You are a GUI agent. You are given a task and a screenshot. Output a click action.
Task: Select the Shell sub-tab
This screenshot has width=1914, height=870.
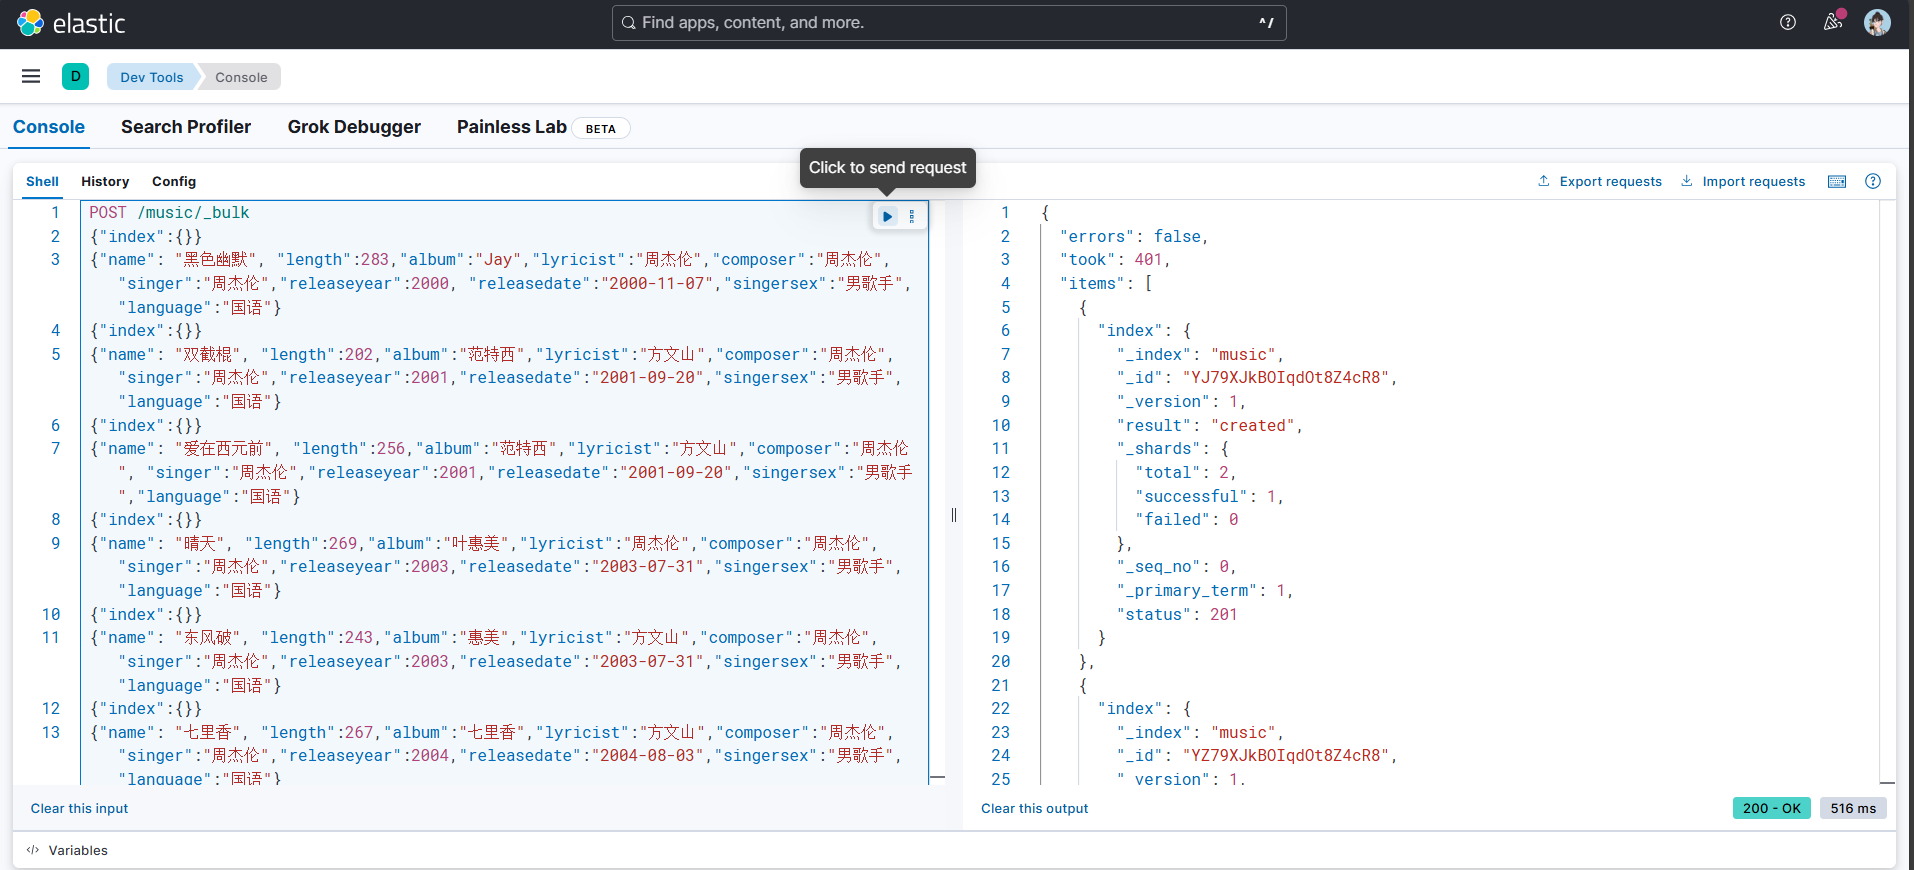coord(42,181)
